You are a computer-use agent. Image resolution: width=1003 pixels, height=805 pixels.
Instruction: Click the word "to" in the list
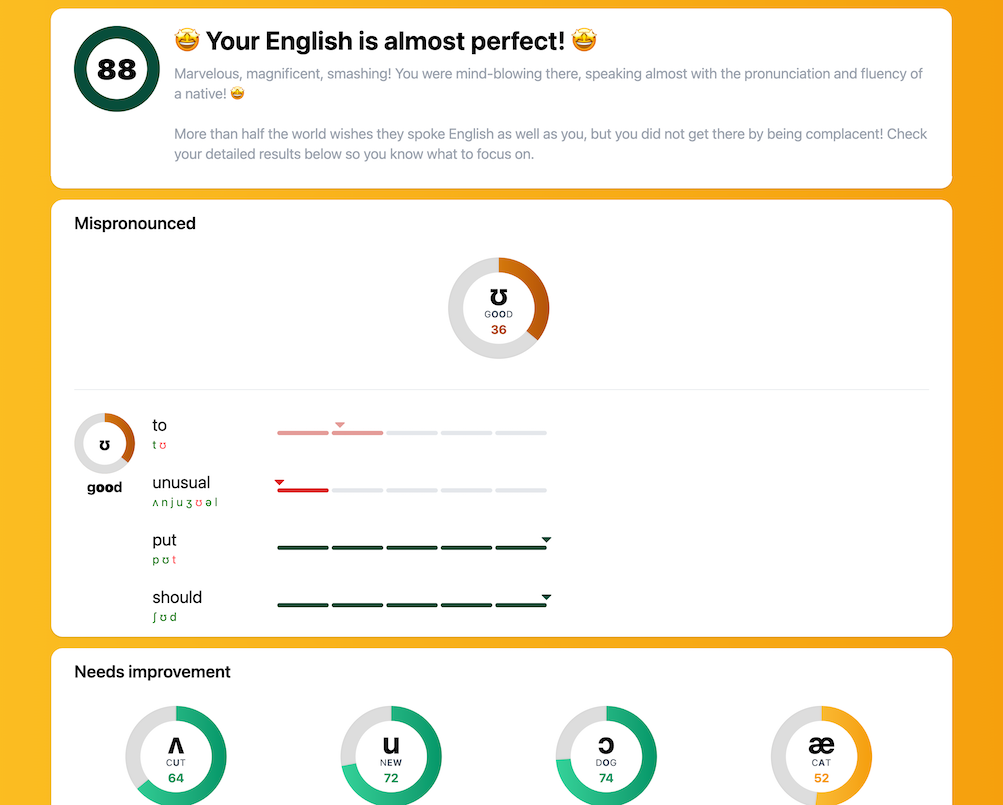click(x=160, y=426)
